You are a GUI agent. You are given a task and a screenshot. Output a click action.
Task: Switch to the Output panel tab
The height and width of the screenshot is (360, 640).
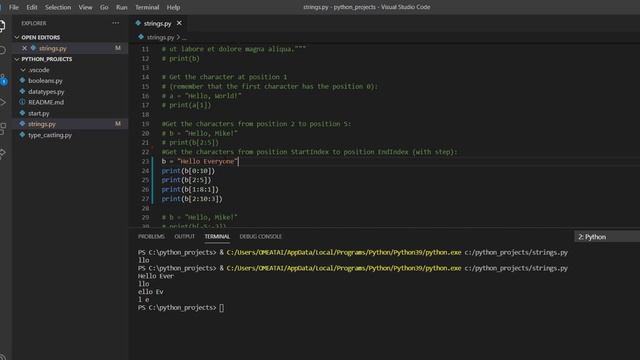coord(184,237)
